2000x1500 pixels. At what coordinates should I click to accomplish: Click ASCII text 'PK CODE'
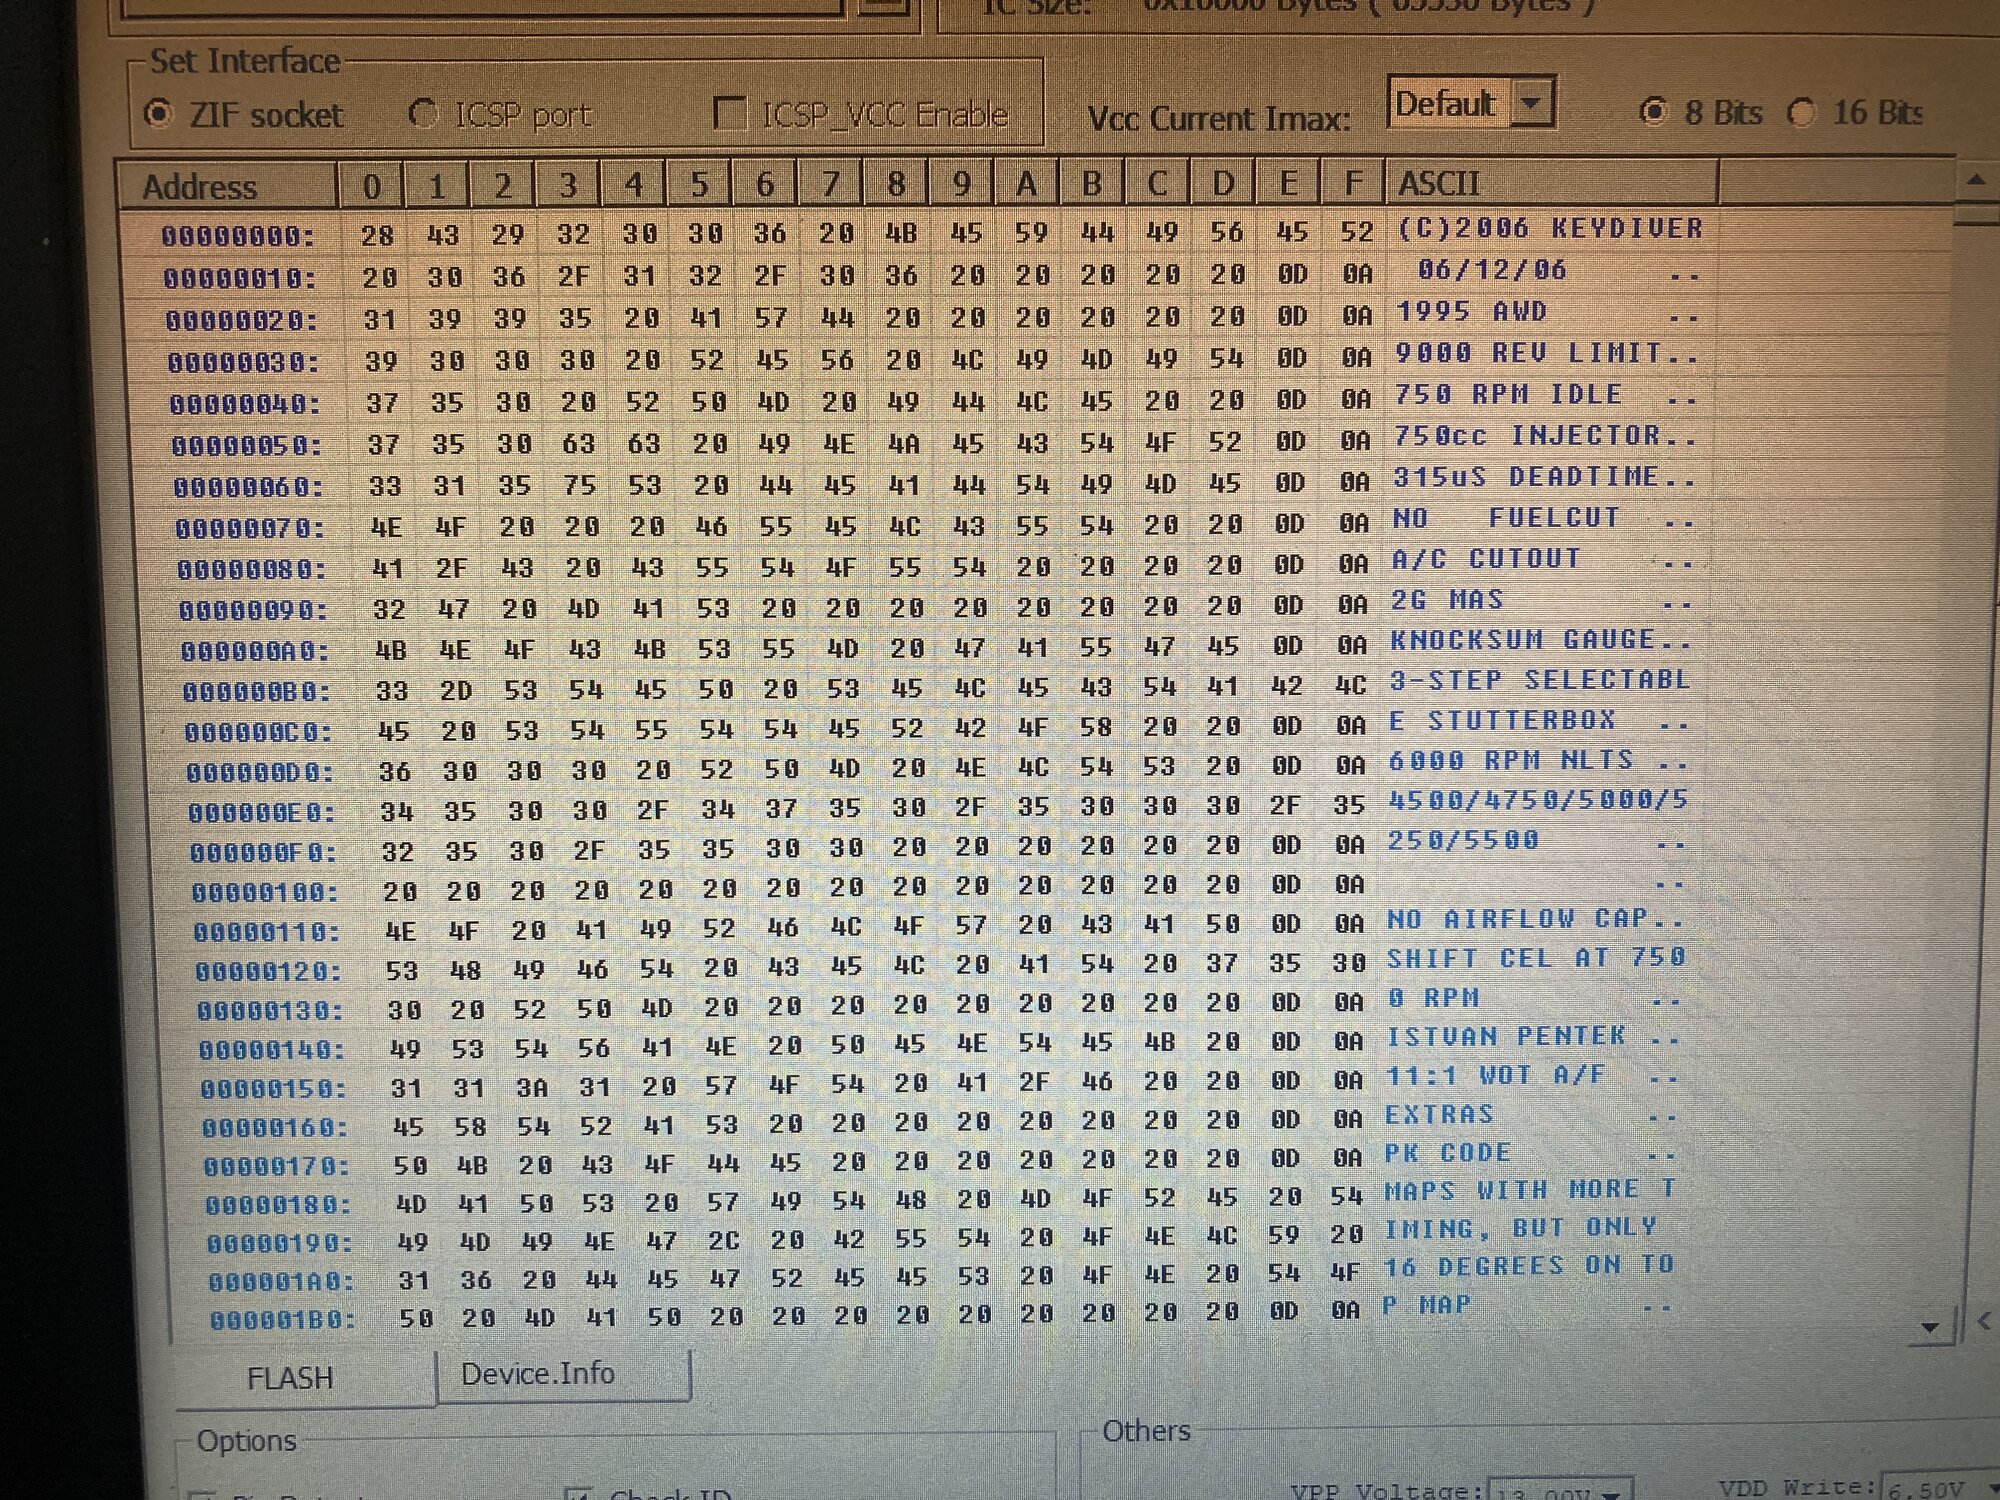1447,1152
